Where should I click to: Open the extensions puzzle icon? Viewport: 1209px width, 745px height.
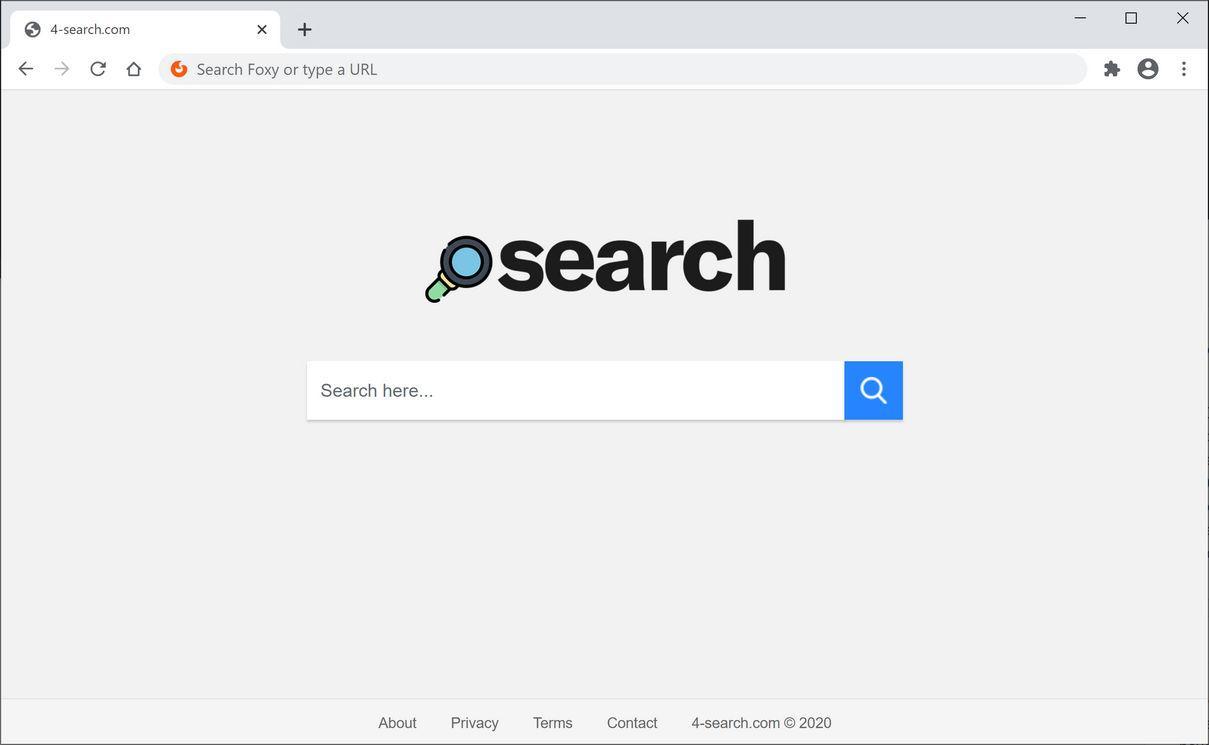[x=1112, y=69]
